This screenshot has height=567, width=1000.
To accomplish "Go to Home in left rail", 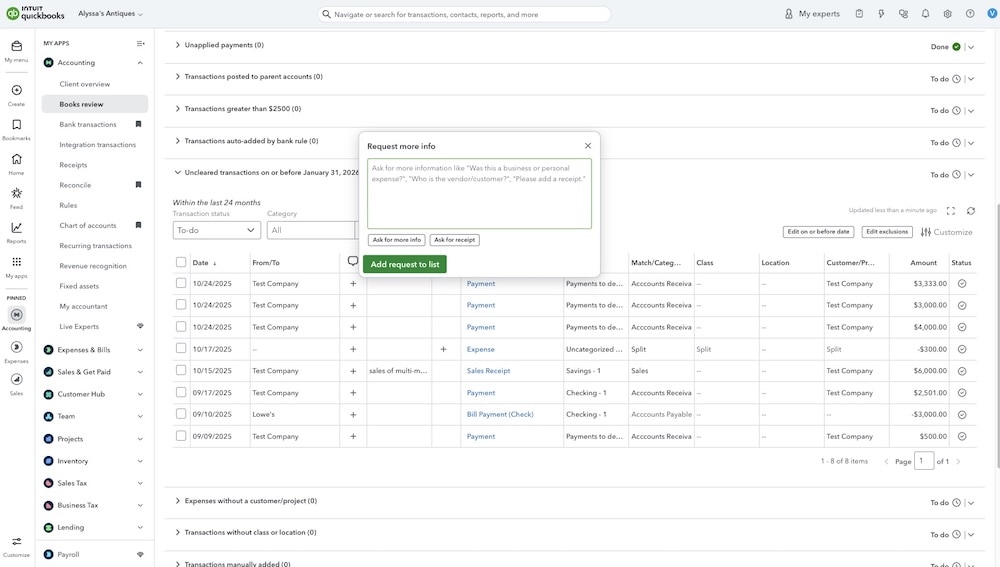I will coord(17,163).
